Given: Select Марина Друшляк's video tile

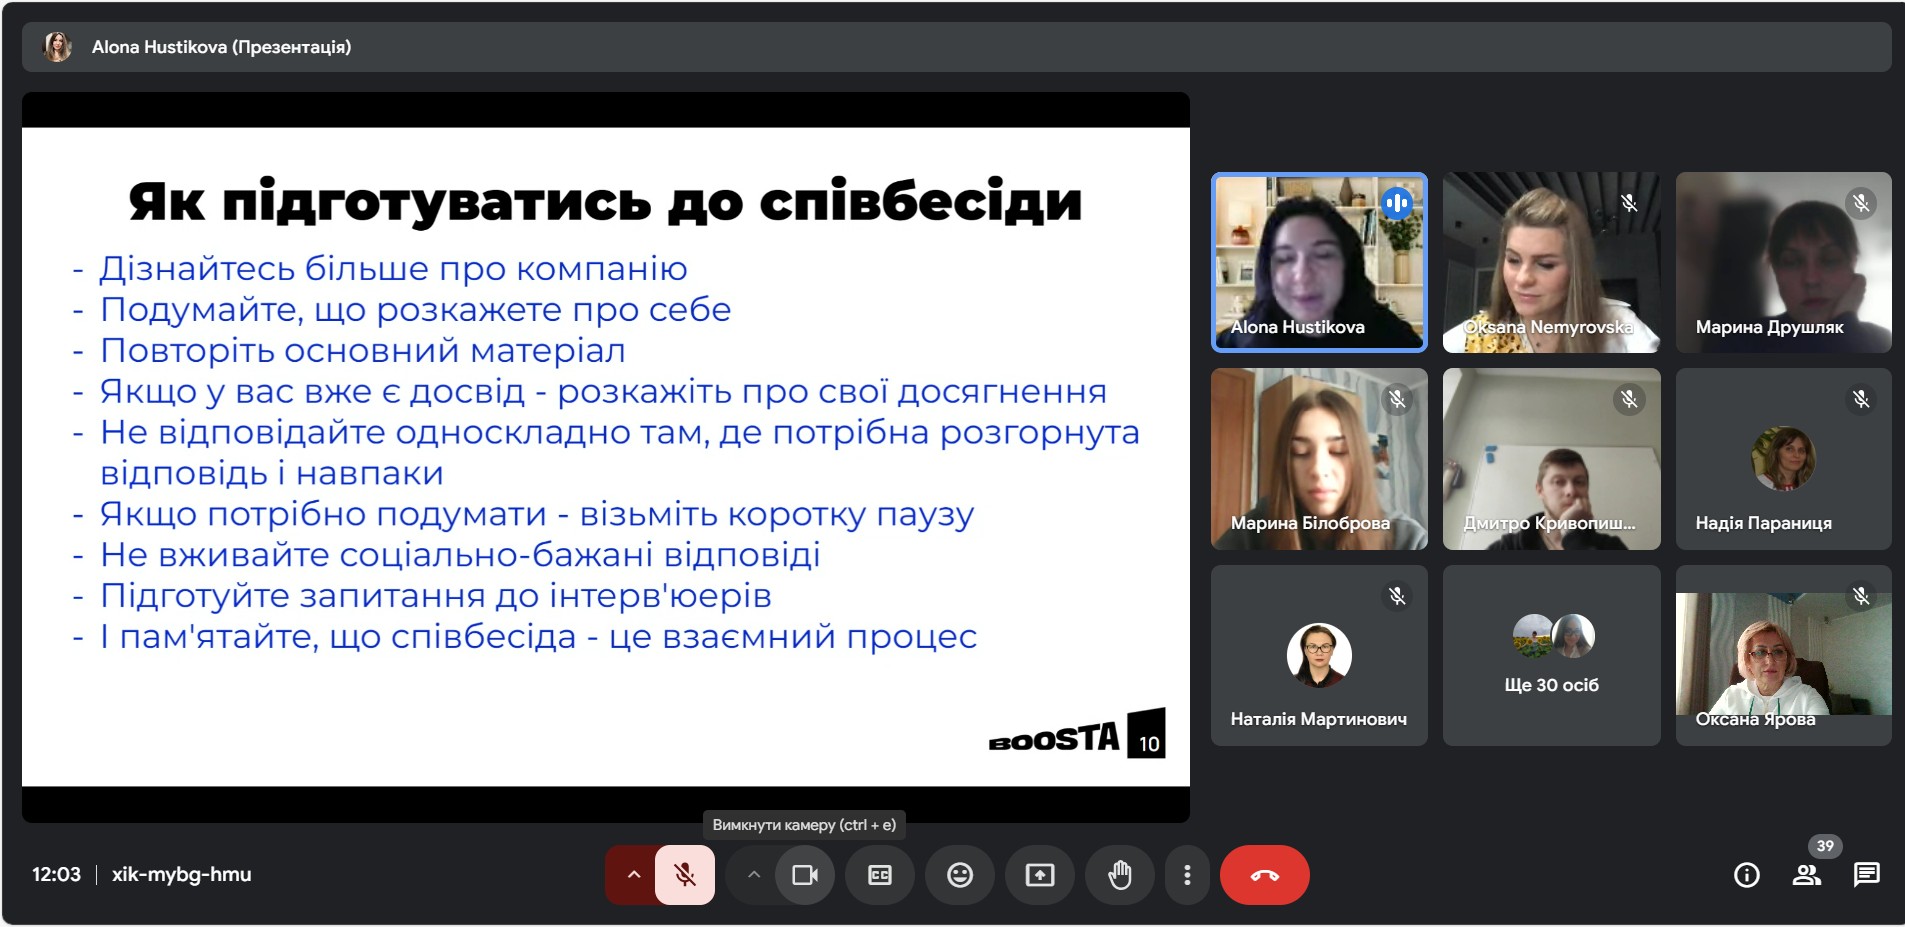Looking at the screenshot, I should coord(1783,262).
